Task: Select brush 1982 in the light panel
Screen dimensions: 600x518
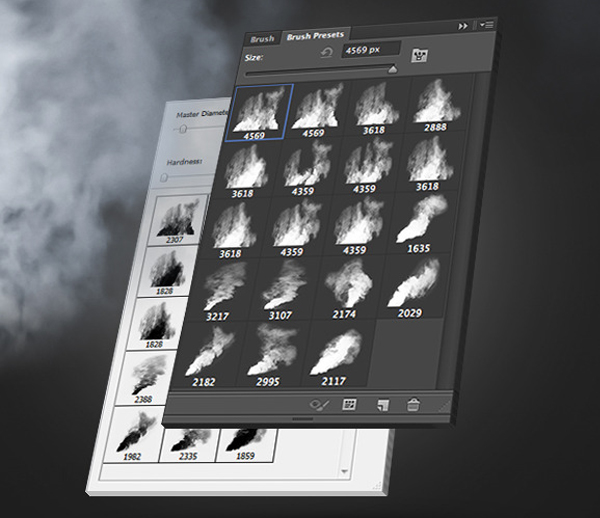Action: click(135, 435)
